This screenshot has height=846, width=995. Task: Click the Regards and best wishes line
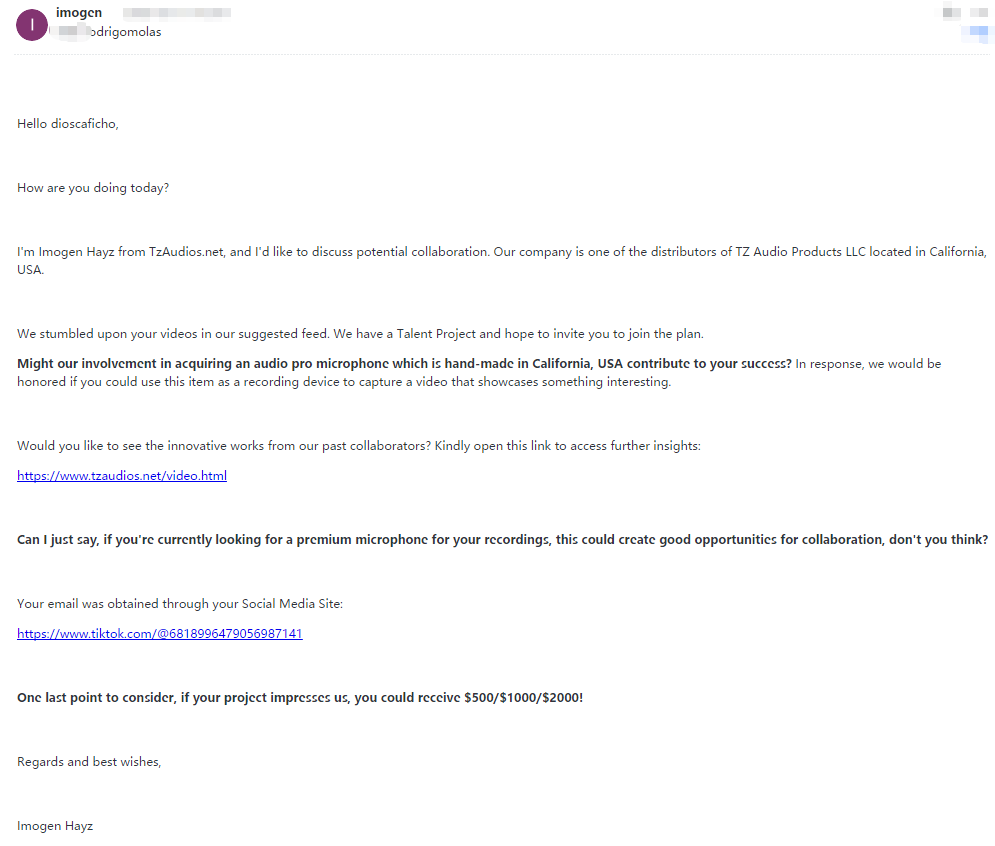[89, 762]
